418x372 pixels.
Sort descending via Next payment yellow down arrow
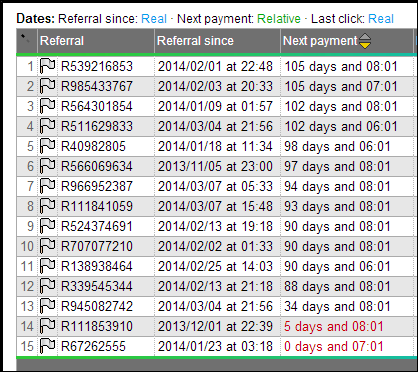[x=365, y=45]
